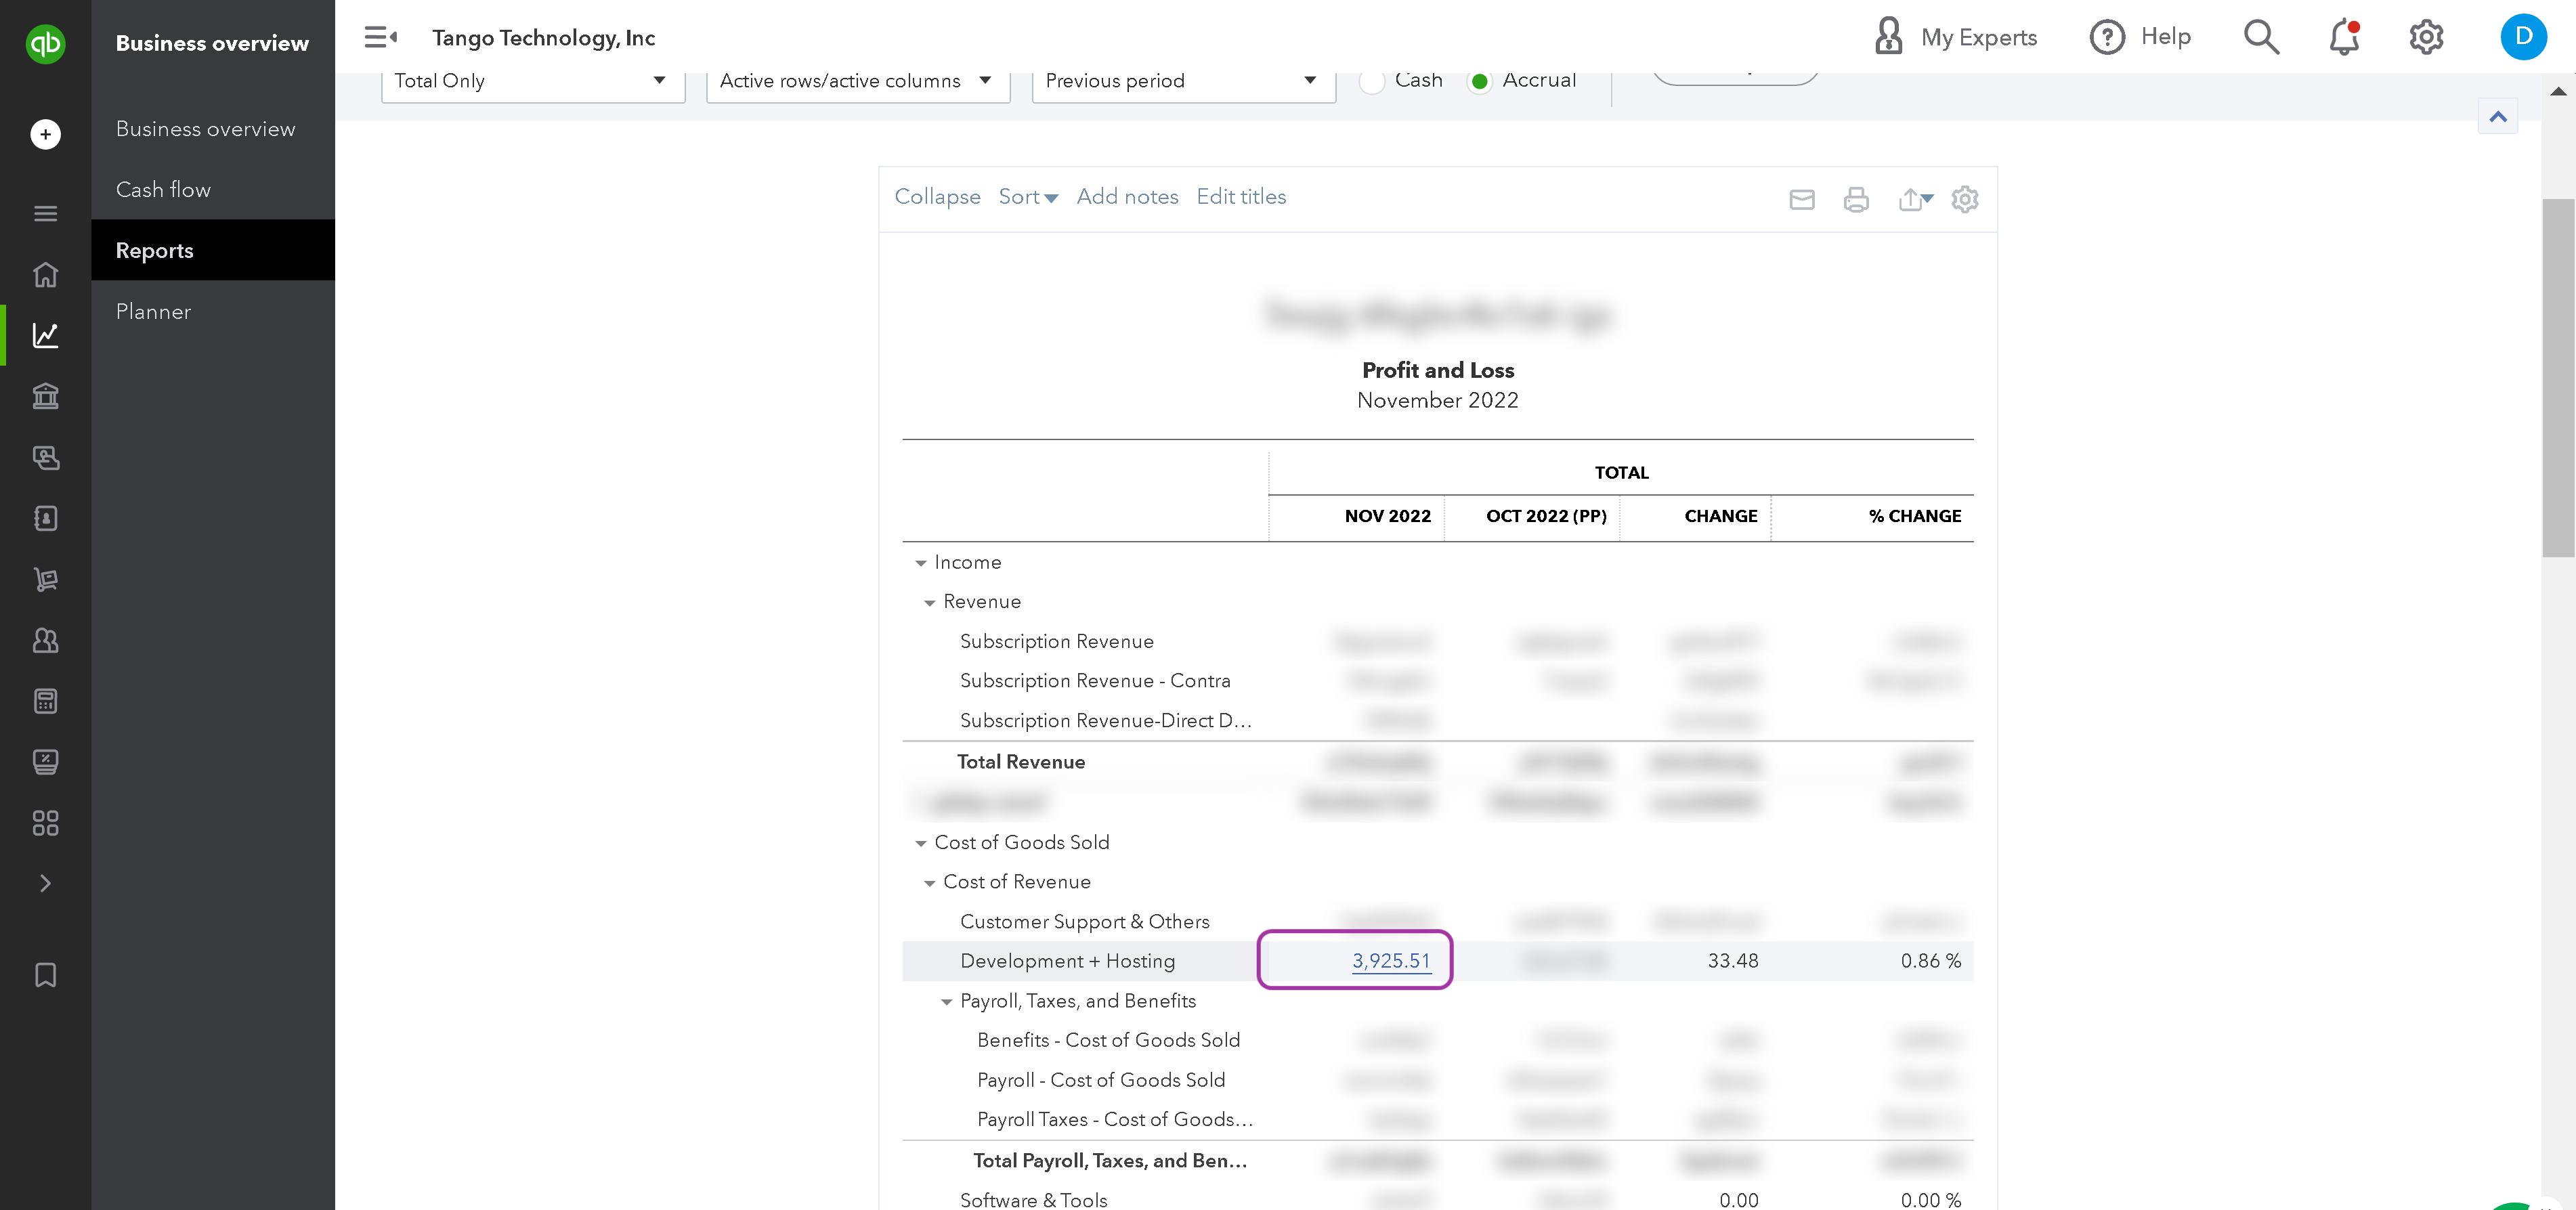The height and width of the screenshot is (1210, 2576).
Task: Click the Total Revenue row label
Action: point(1020,762)
